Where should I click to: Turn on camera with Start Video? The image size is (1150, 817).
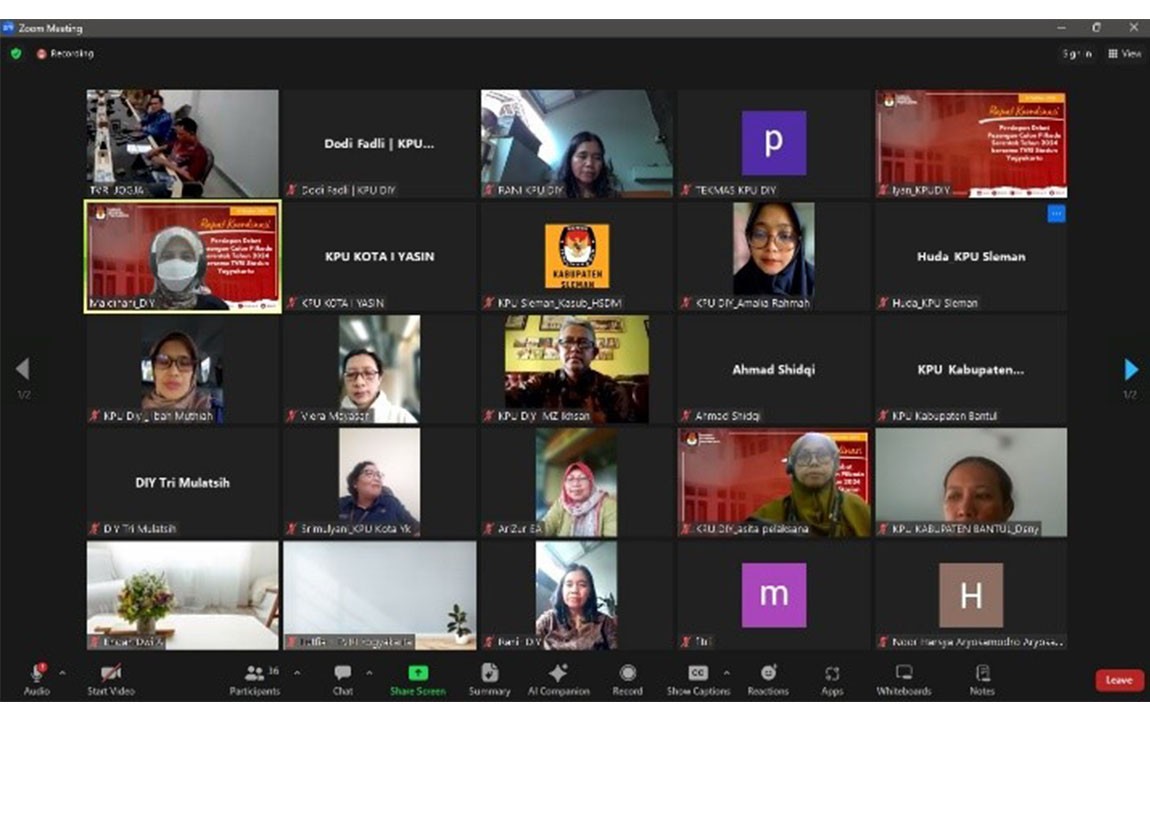point(110,679)
